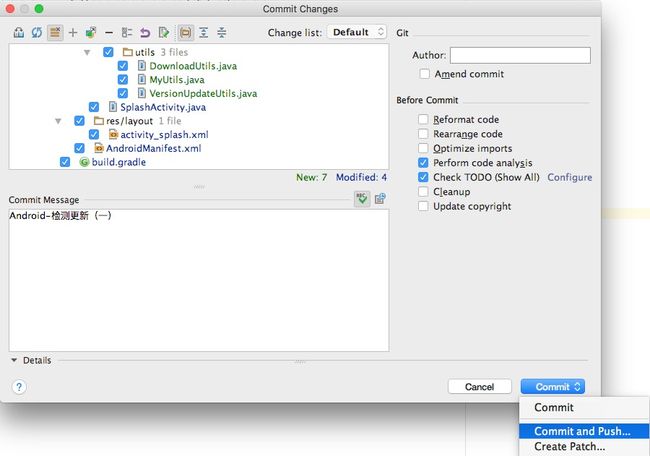Choose Commit and Push from menu

(x=584, y=431)
